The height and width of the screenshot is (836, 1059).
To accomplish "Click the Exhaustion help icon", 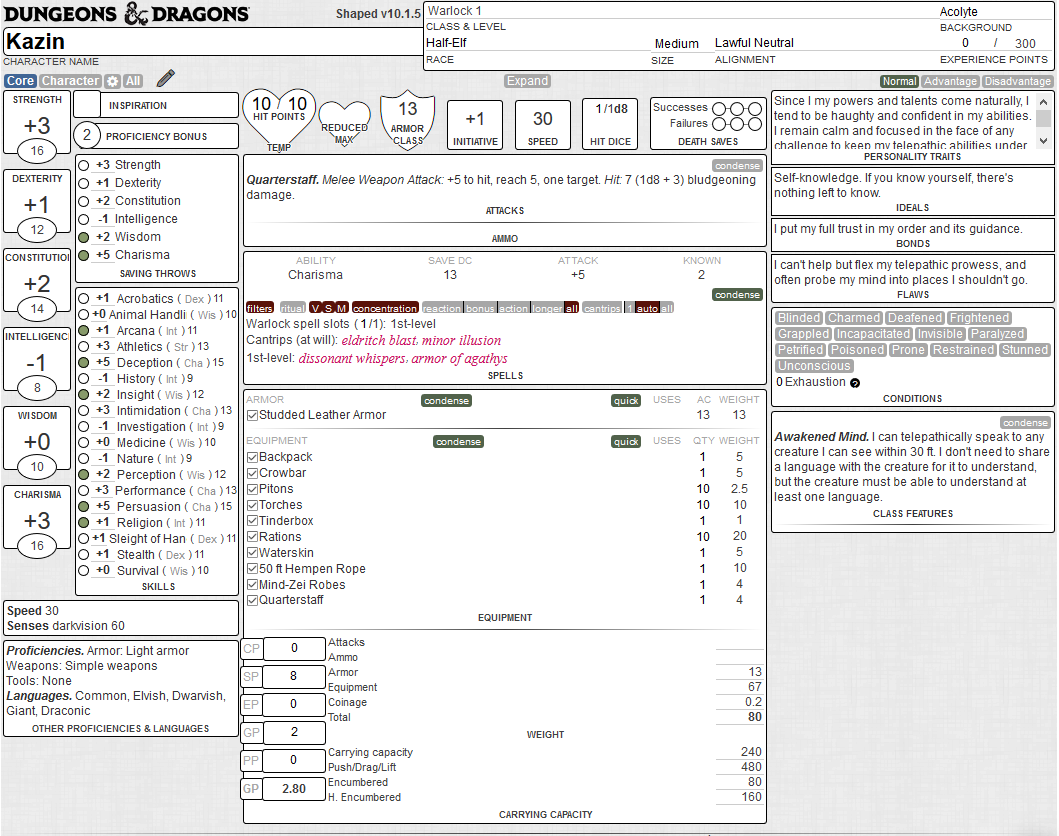I will 855,383.
